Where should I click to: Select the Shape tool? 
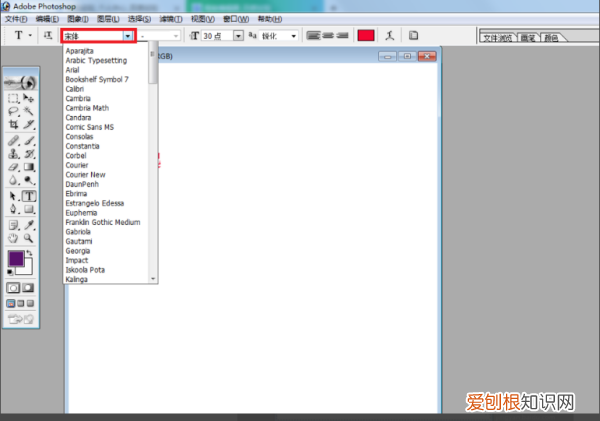28,209
